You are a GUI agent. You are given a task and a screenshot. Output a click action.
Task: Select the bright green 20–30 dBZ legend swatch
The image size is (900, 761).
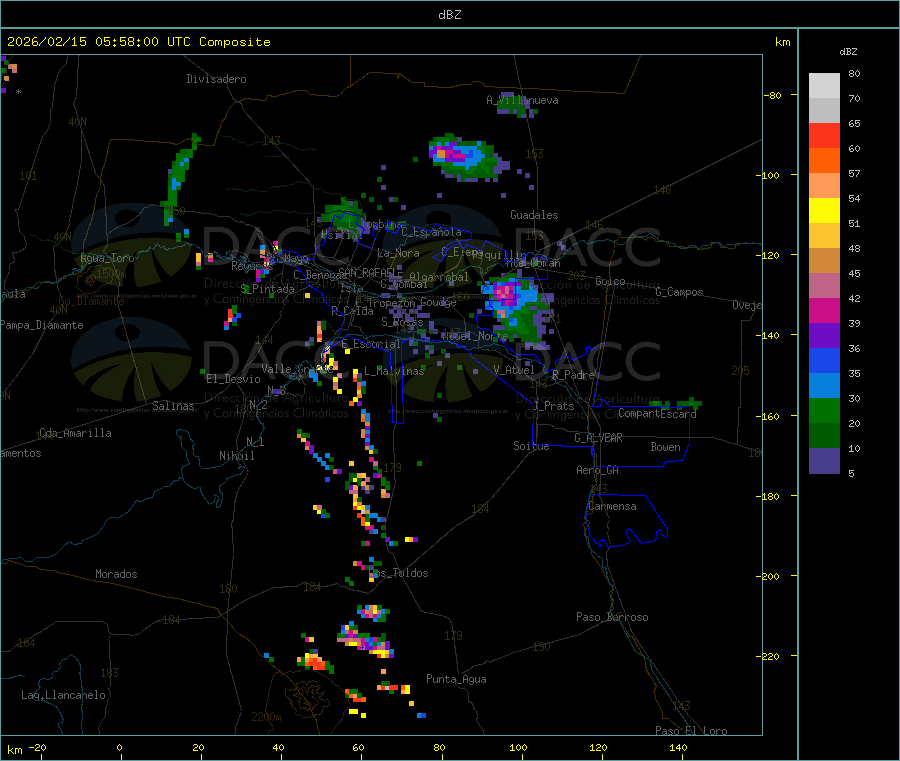click(x=824, y=410)
